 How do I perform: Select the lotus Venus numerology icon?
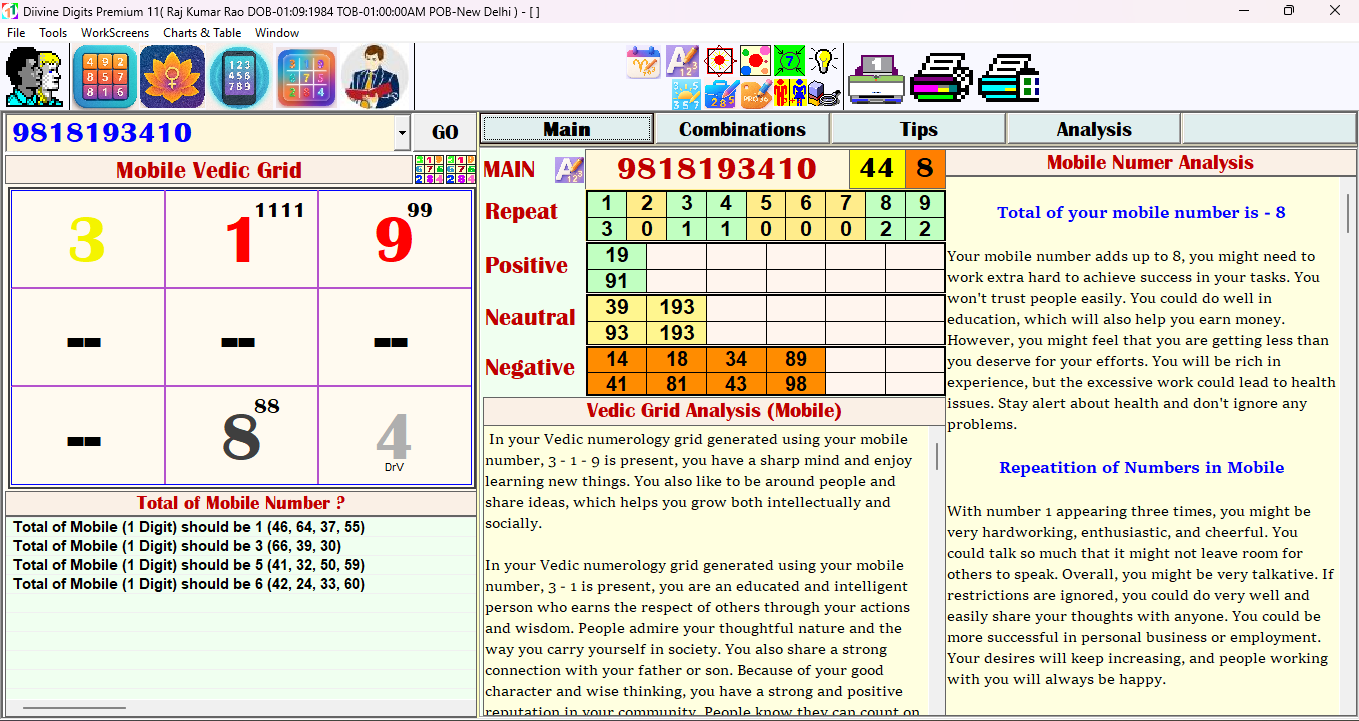[170, 75]
